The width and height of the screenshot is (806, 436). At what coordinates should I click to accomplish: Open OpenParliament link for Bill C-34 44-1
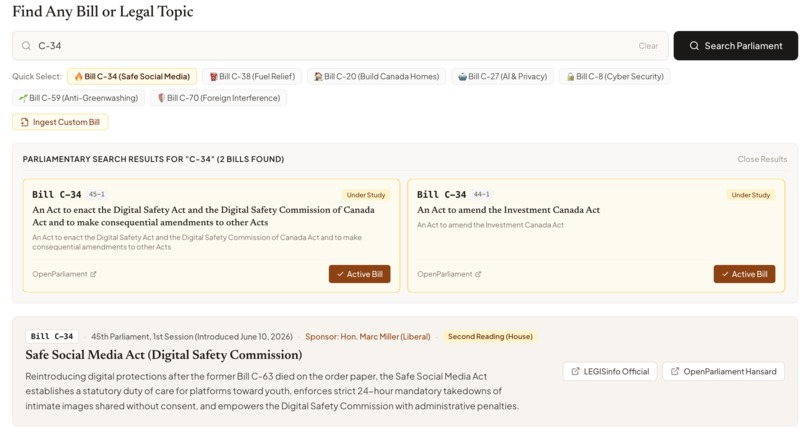click(x=449, y=274)
